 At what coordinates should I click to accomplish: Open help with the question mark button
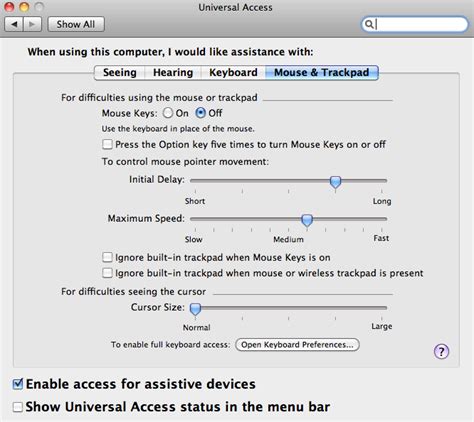[x=441, y=351]
